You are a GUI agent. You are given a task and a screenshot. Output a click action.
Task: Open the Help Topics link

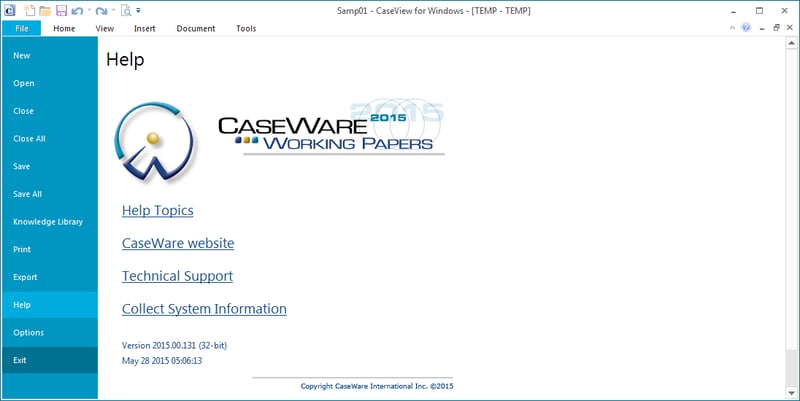pos(157,210)
